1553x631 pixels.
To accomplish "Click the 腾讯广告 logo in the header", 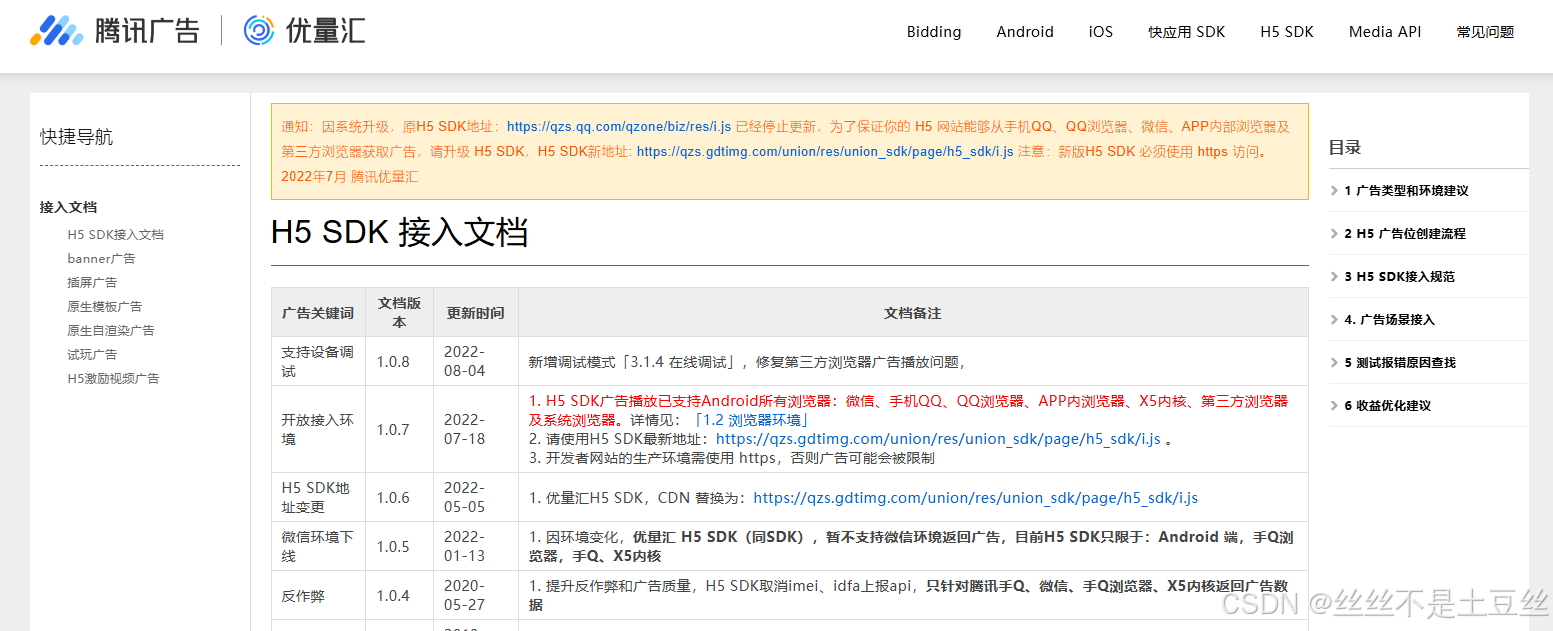I will coord(115,31).
